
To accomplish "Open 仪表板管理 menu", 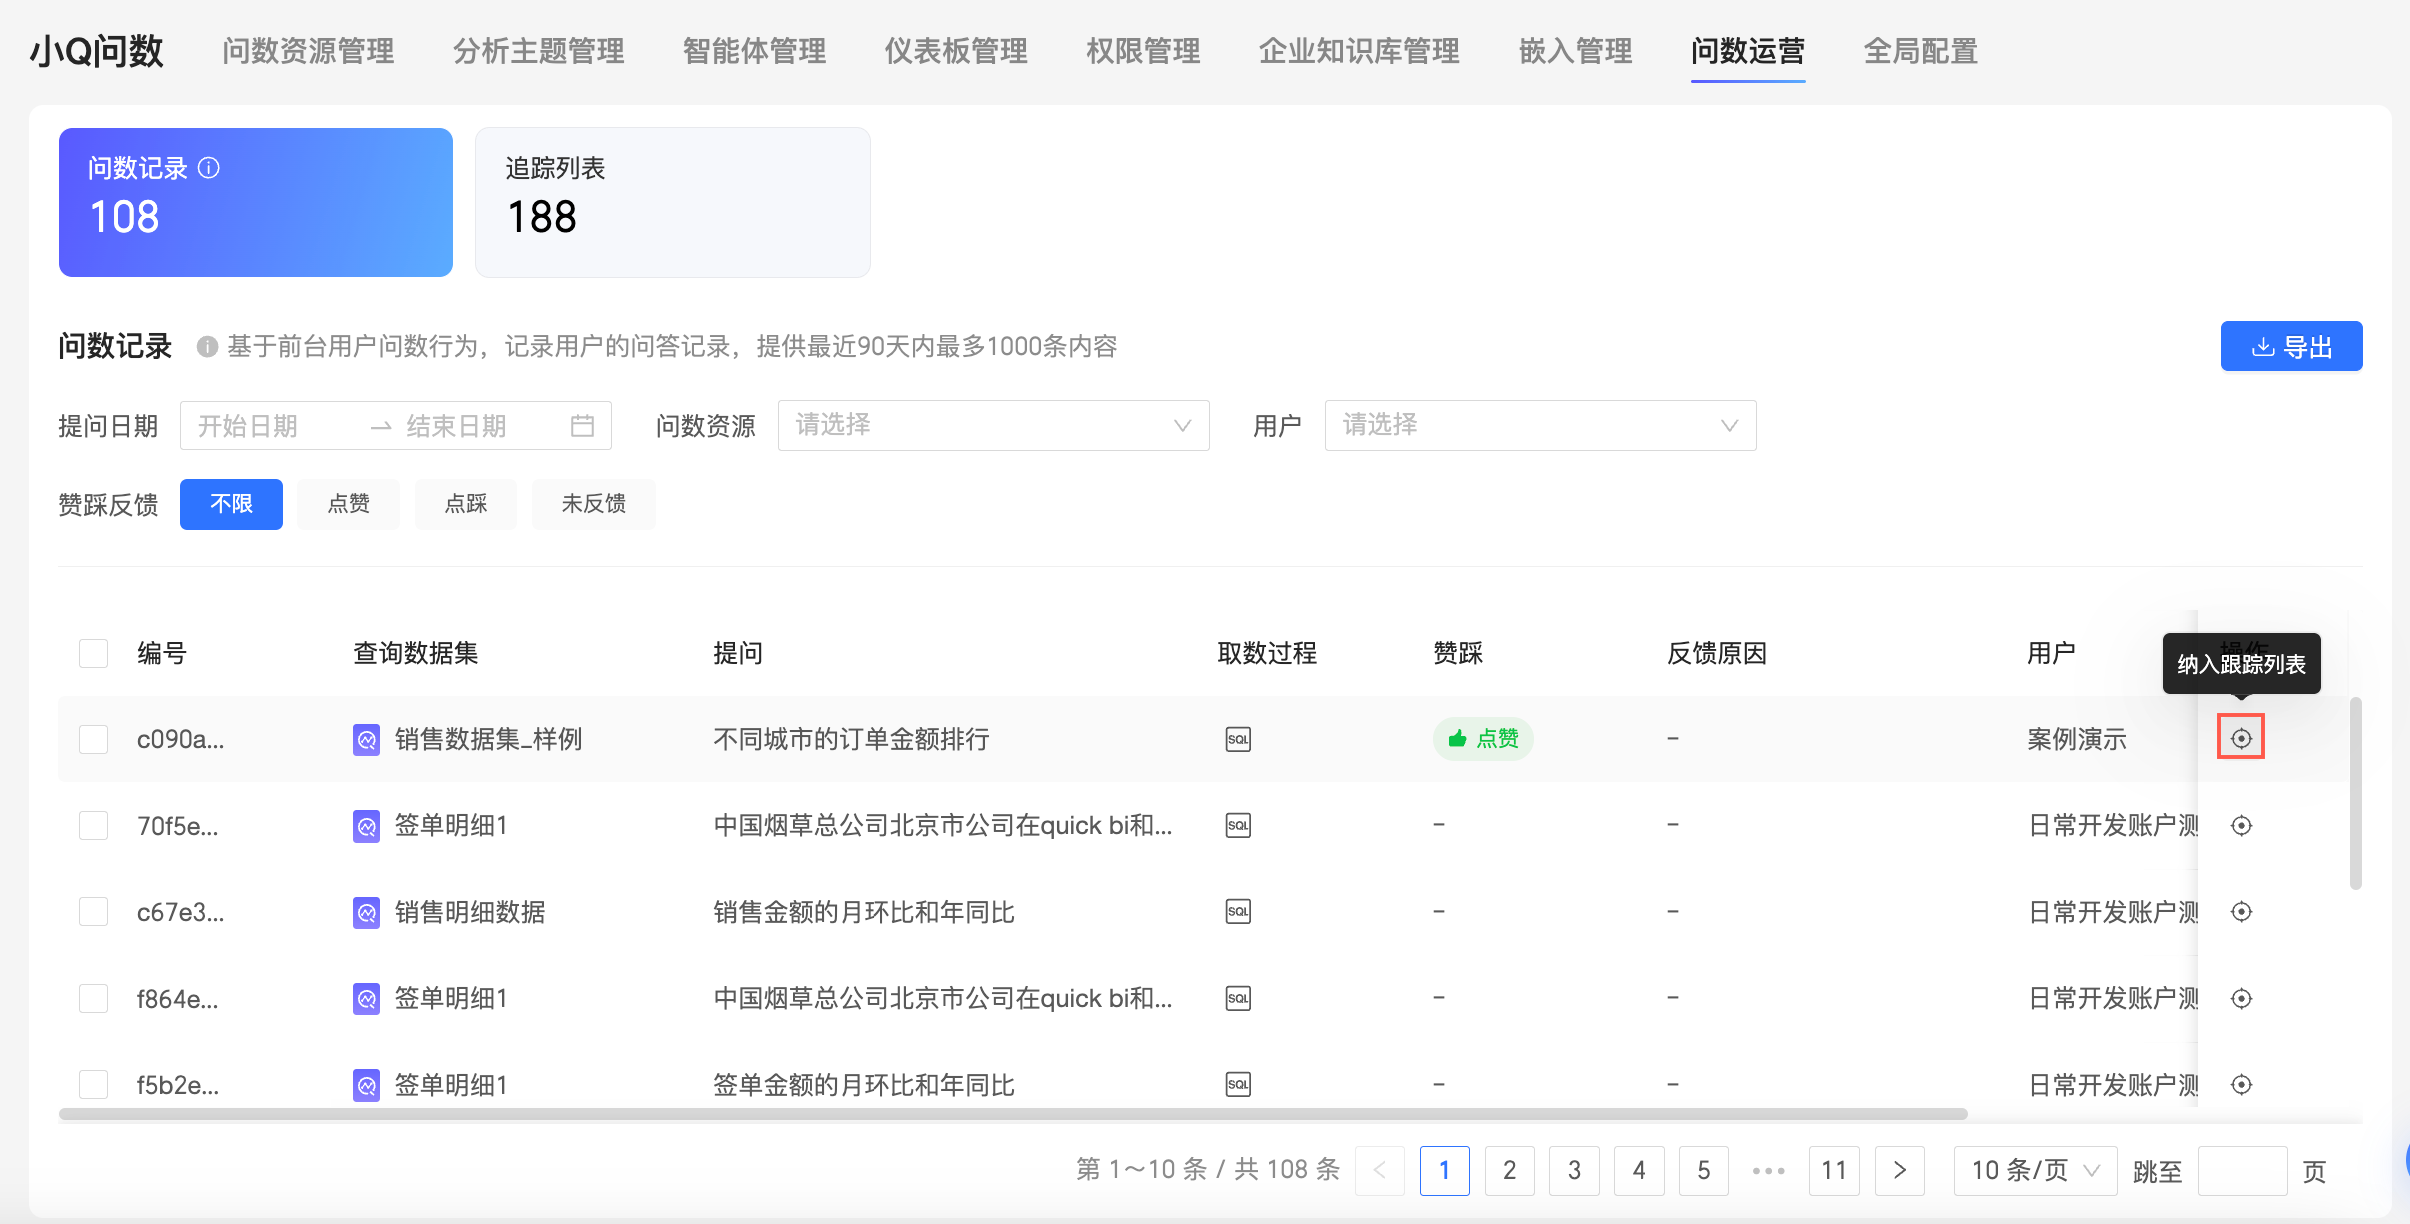I will [x=956, y=51].
